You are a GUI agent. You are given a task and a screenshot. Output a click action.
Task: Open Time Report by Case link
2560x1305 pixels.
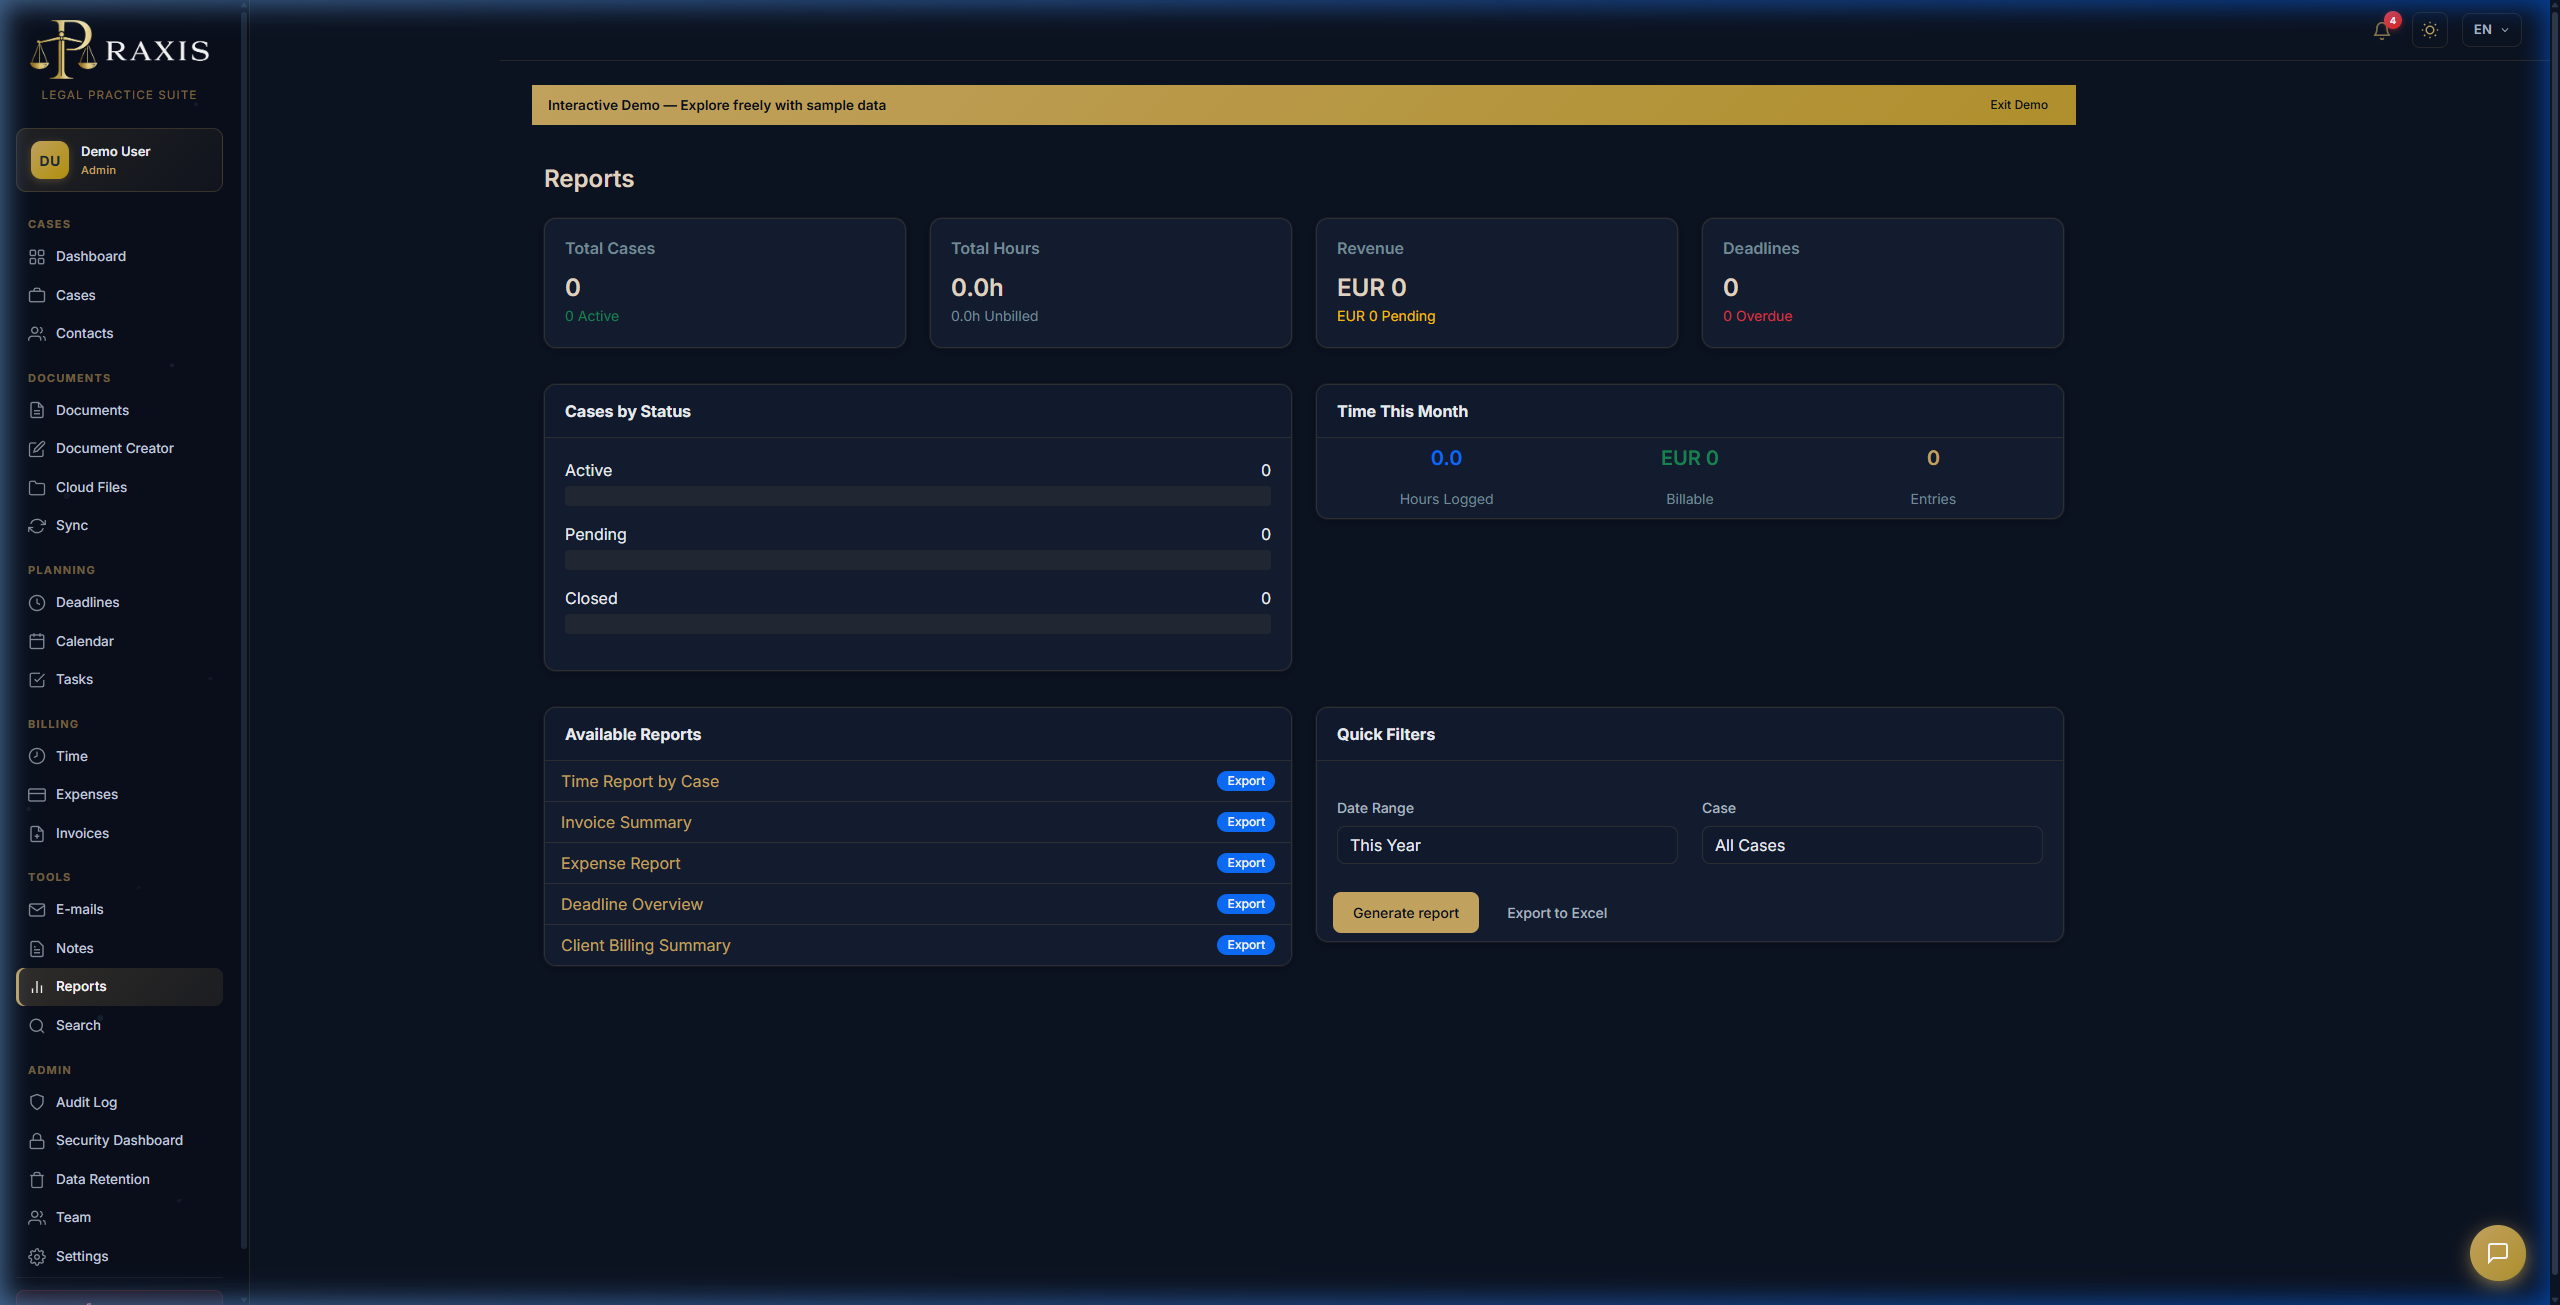click(x=640, y=781)
